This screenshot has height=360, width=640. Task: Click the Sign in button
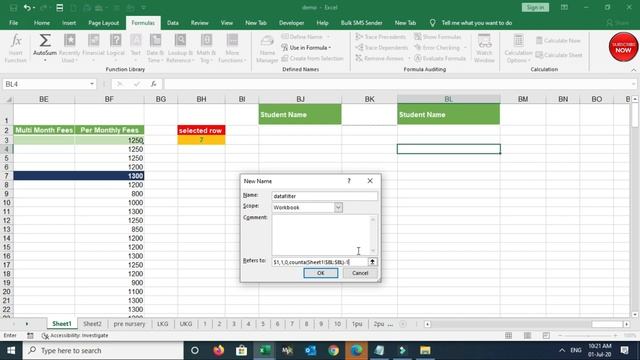(x=535, y=7)
